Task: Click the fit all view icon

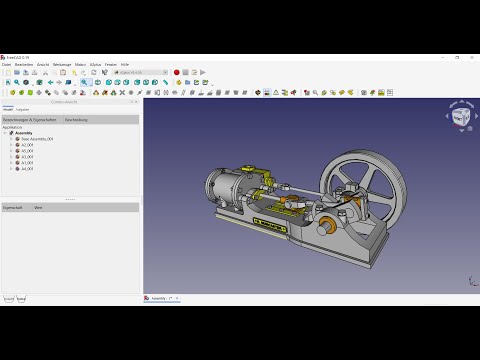Action: [8, 82]
